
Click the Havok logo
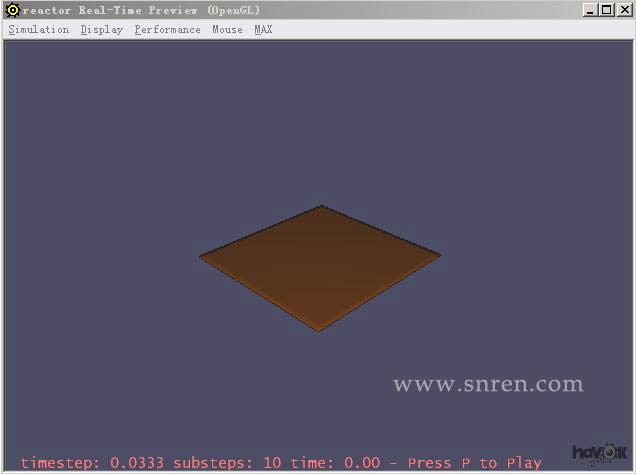click(599, 453)
